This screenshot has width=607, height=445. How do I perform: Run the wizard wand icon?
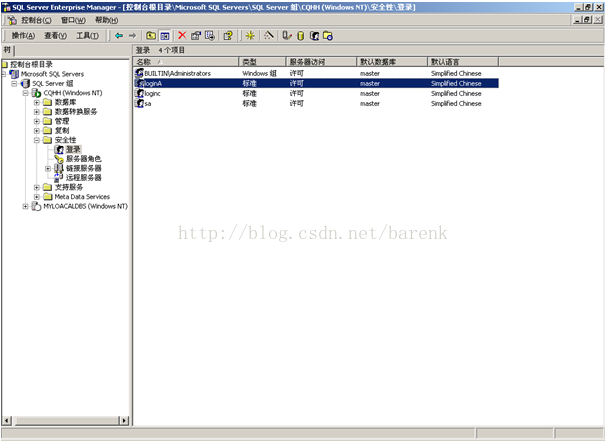(269, 36)
